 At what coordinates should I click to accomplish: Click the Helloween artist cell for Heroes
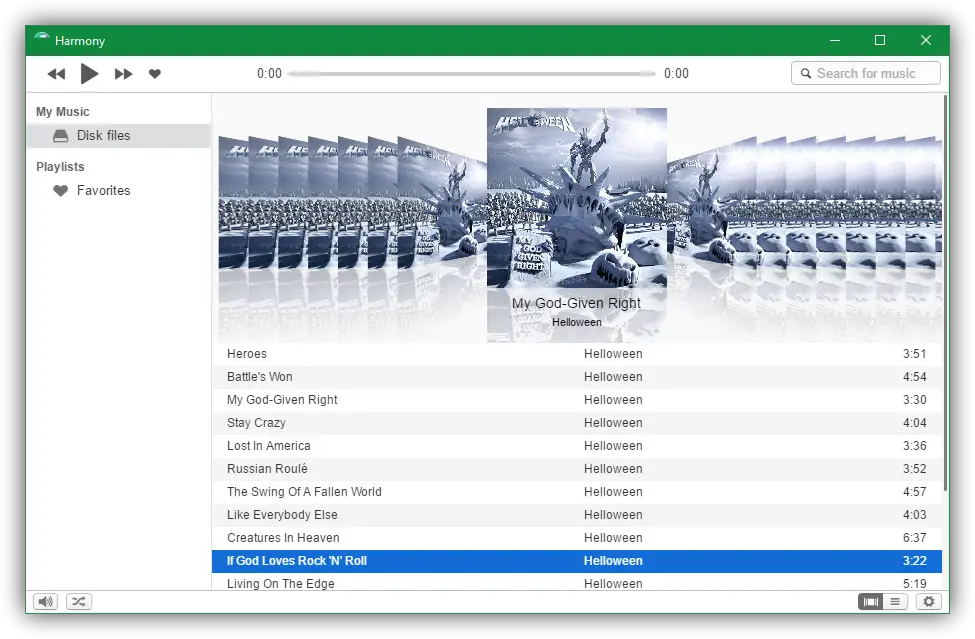point(613,354)
